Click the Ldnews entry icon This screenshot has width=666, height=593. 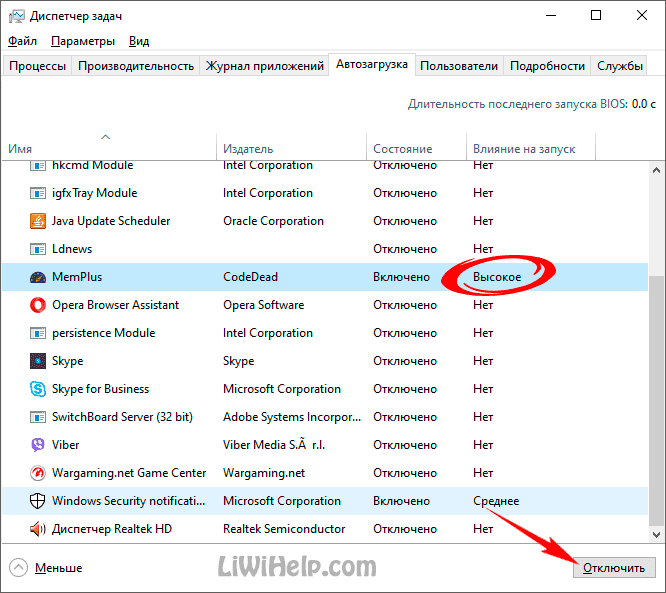38,249
